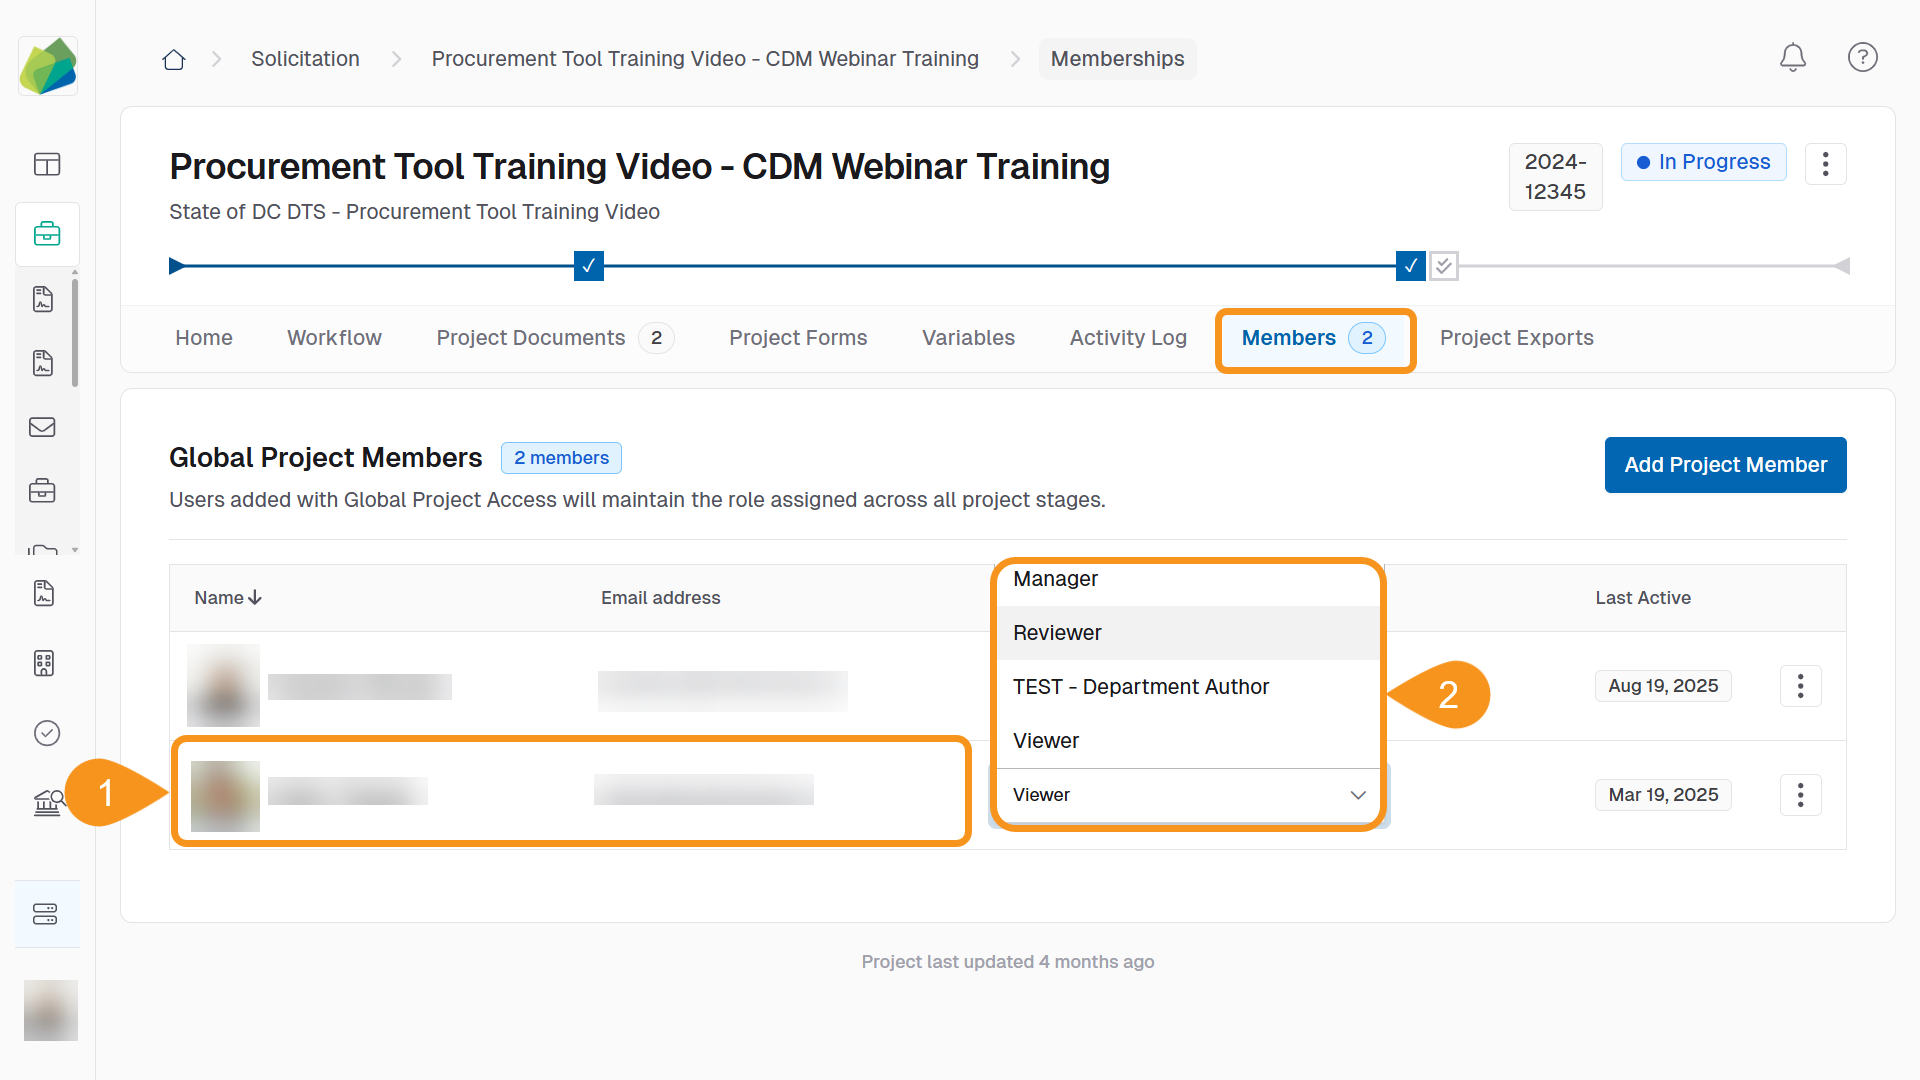Select Reviewer from the role options list

click(x=1057, y=632)
